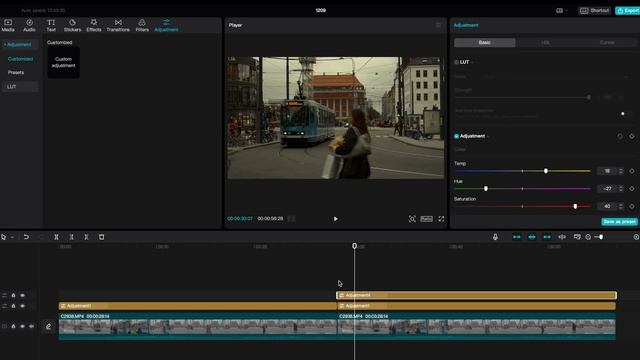Click the Delete right icon
The image size is (640, 360).
tap(86, 237)
